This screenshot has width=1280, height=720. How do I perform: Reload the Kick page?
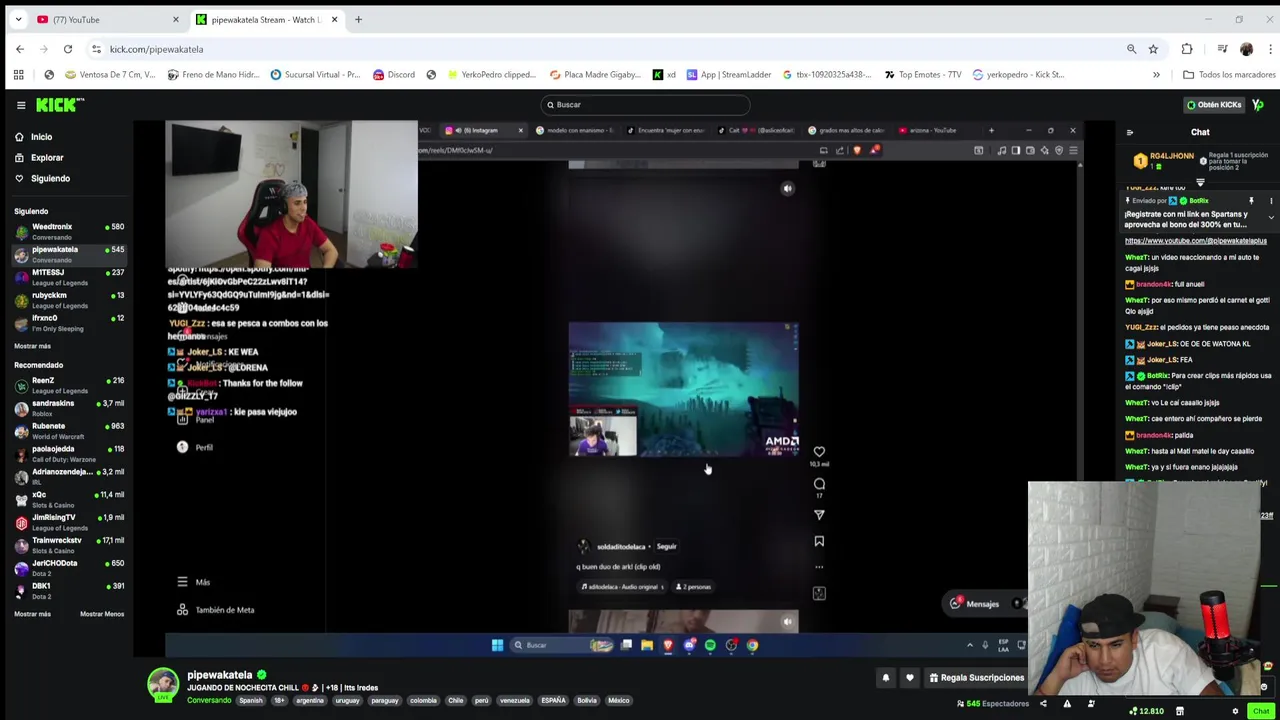(x=68, y=49)
